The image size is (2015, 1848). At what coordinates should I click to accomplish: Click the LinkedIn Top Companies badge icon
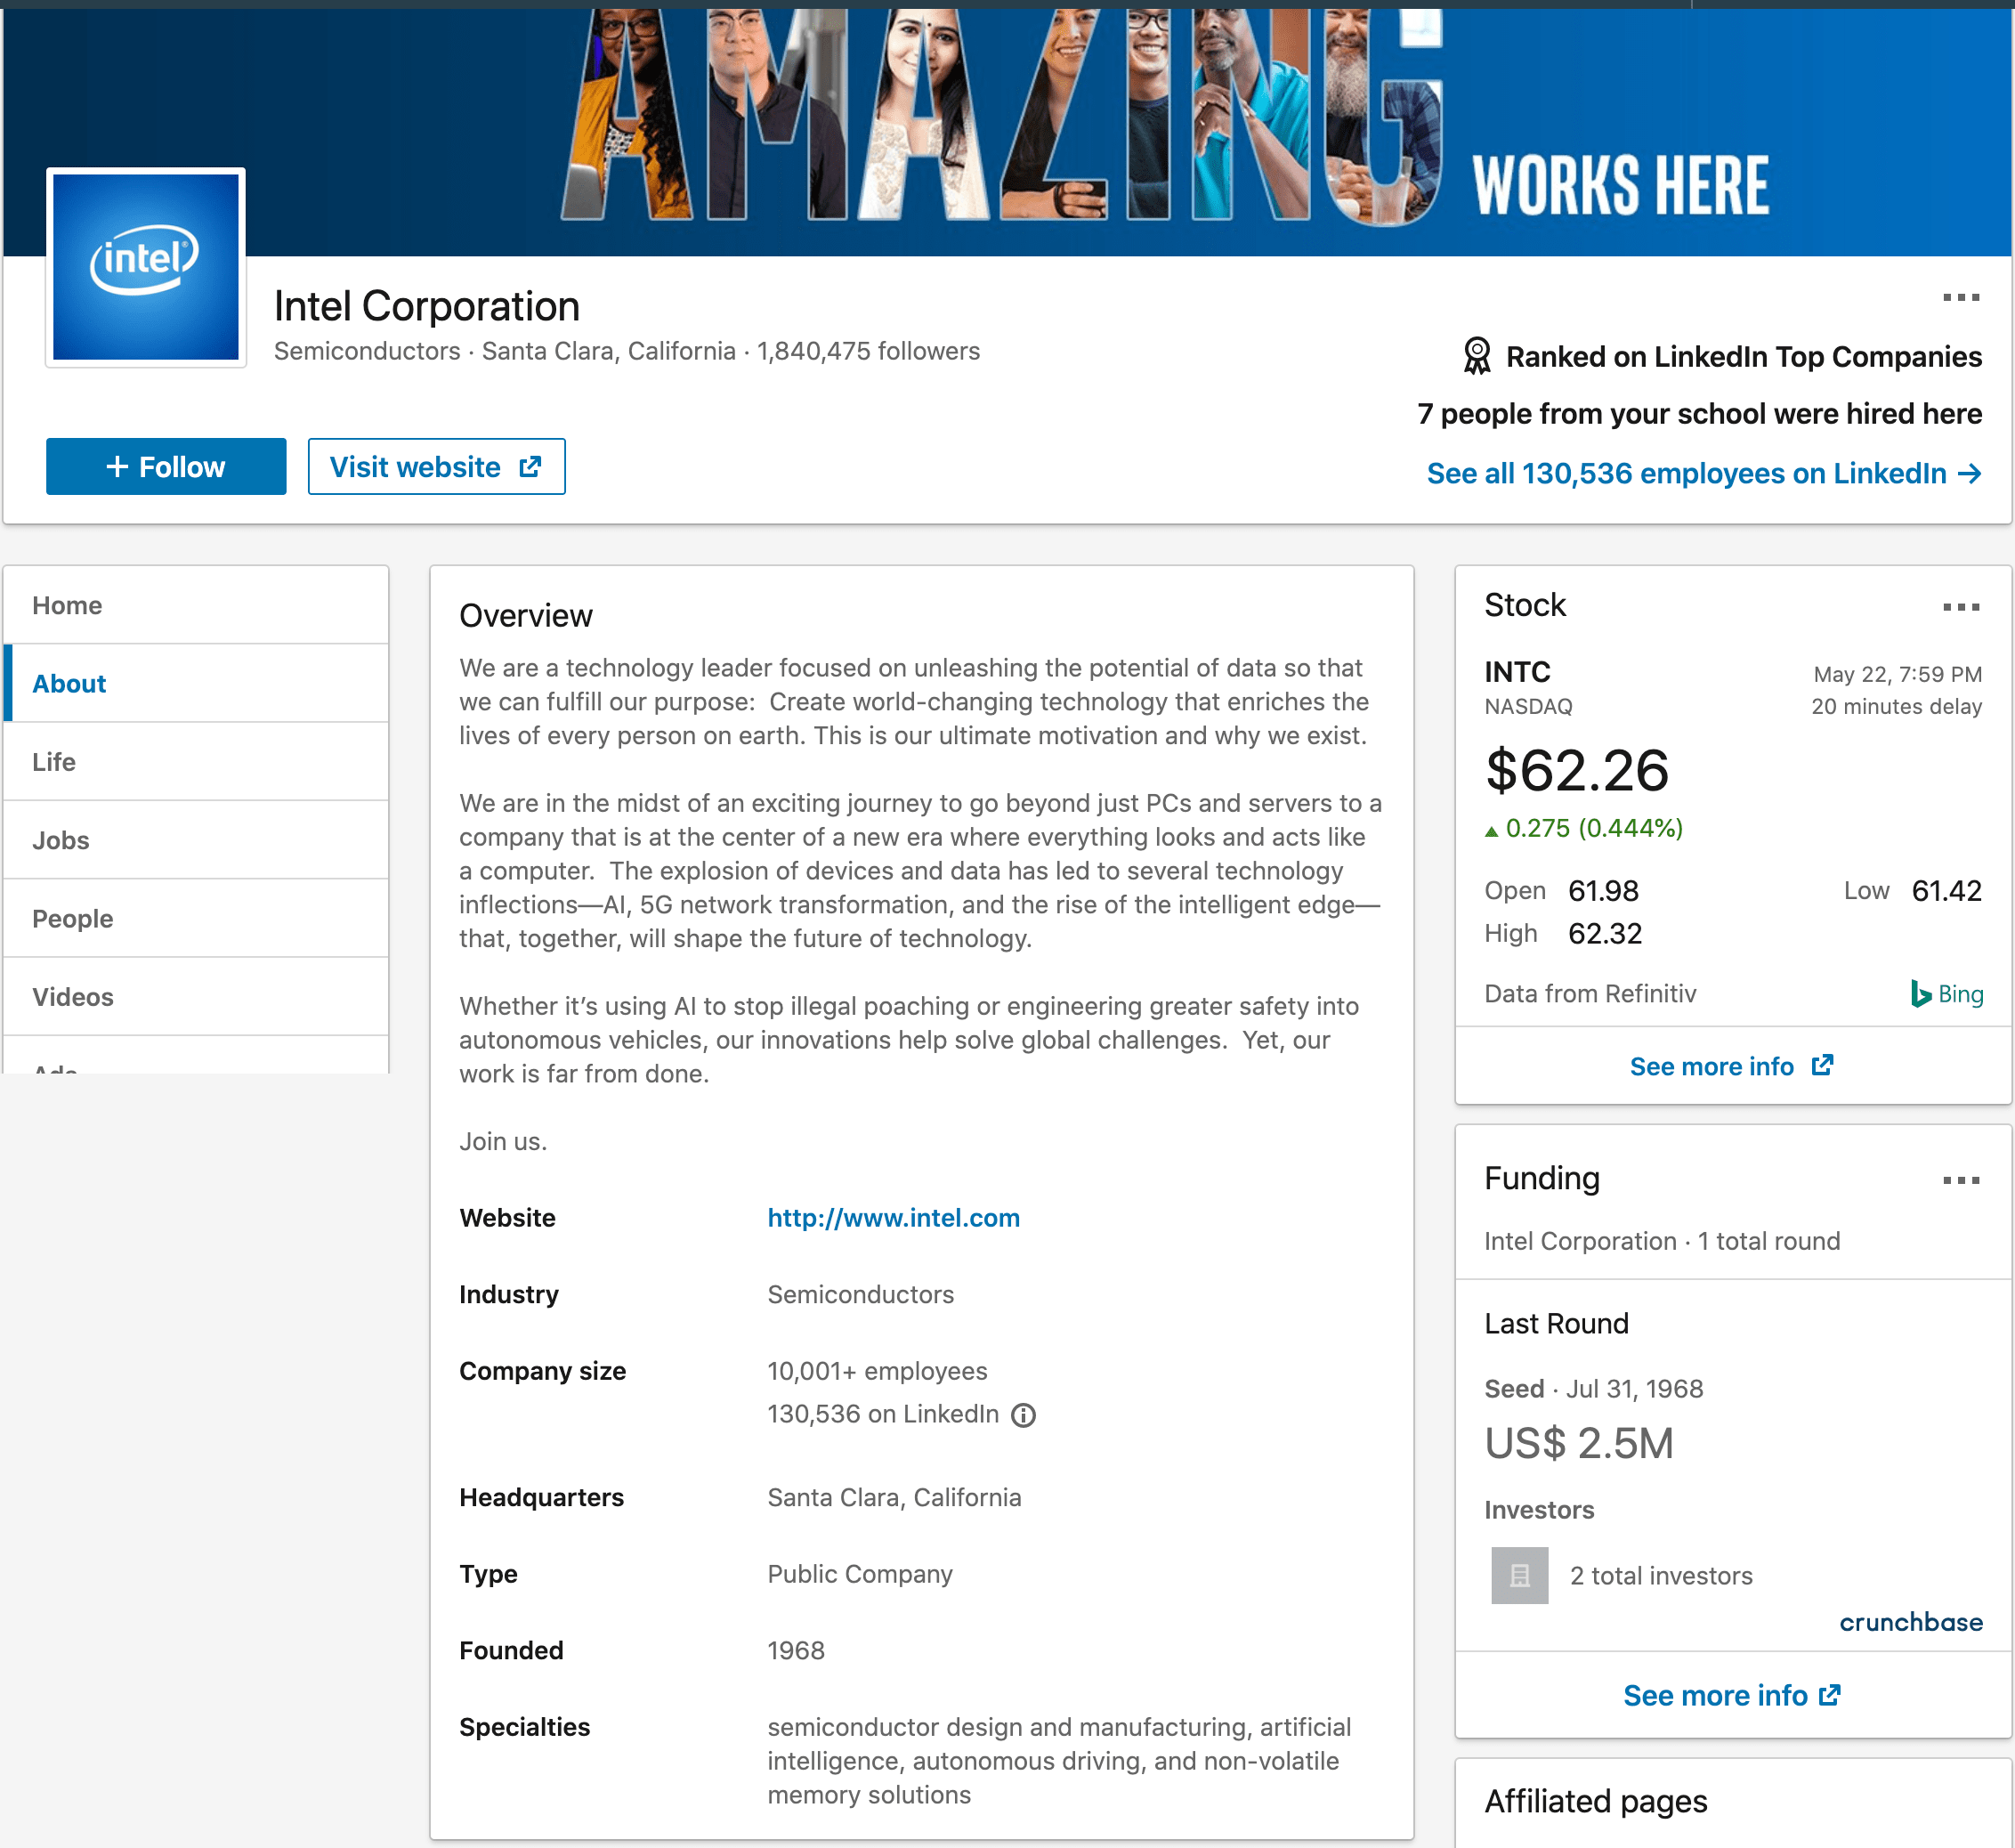[1478, 356]
